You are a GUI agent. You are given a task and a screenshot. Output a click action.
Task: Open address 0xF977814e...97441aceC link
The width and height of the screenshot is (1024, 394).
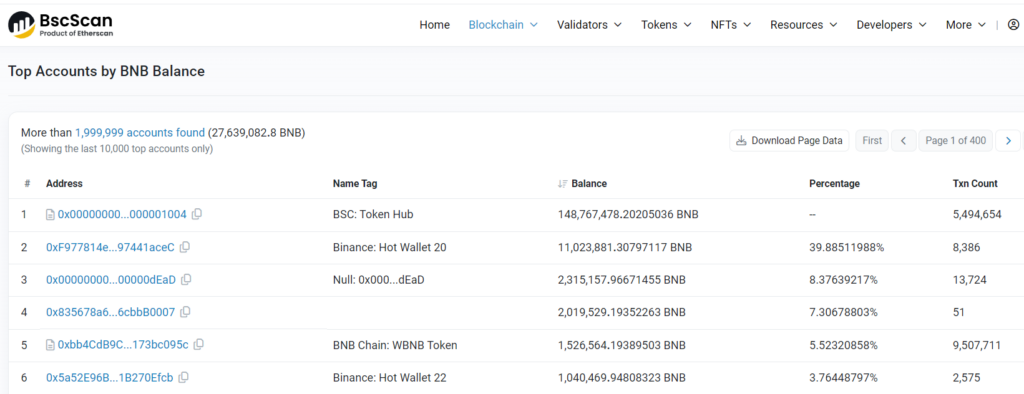tap(110, 247)
